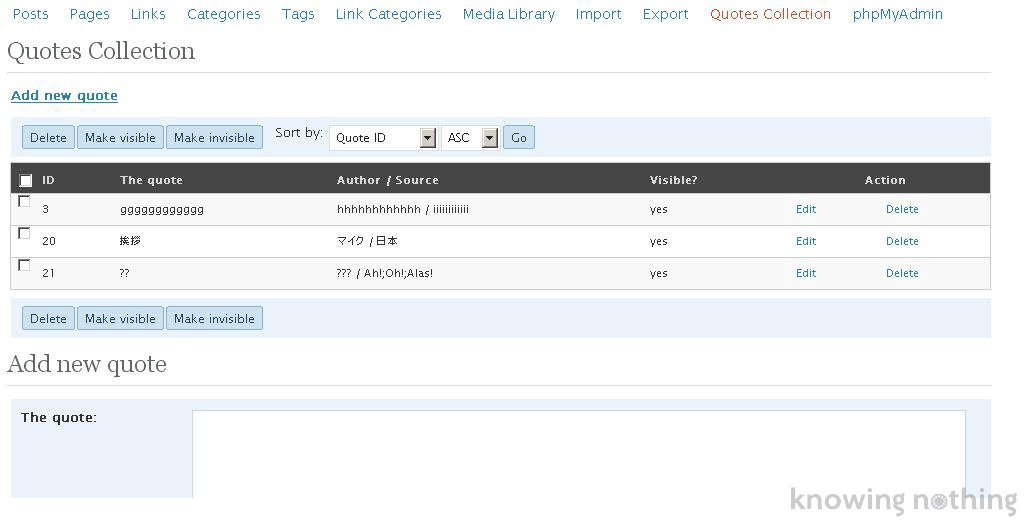1028x525 pixels.
Task: Click the 'マイク / 日本' author cell
Action: (x=367, y=241)
